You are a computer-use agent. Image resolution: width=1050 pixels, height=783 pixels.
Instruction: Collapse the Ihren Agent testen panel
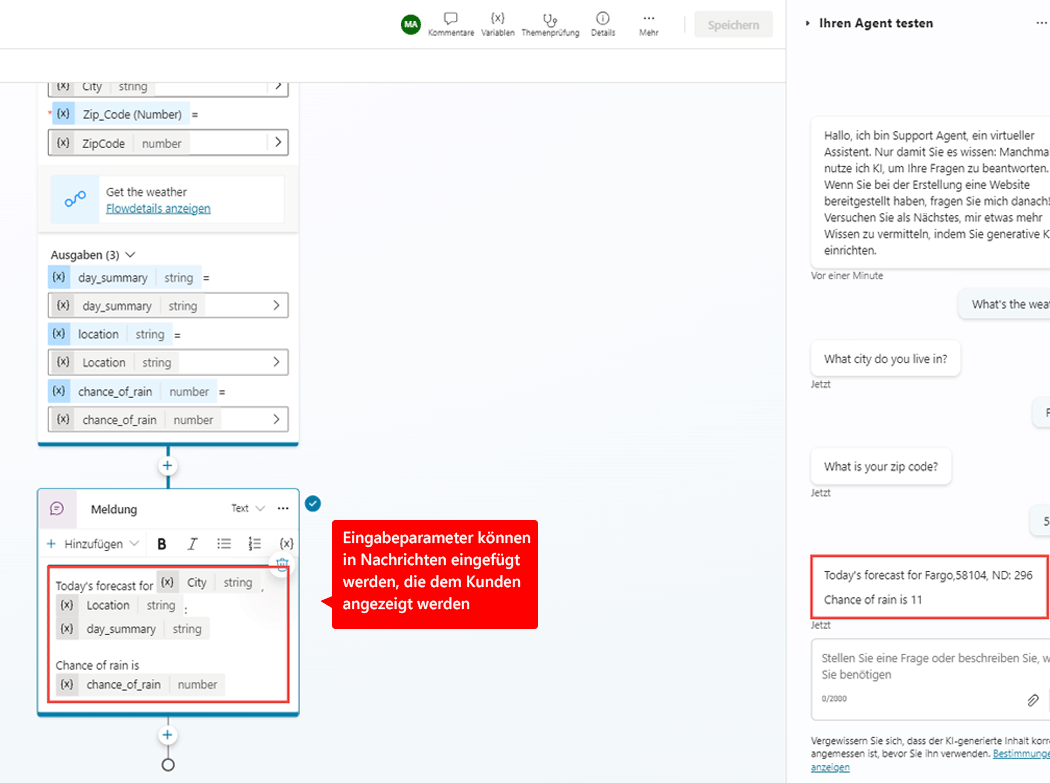click(x=808, y=23)
